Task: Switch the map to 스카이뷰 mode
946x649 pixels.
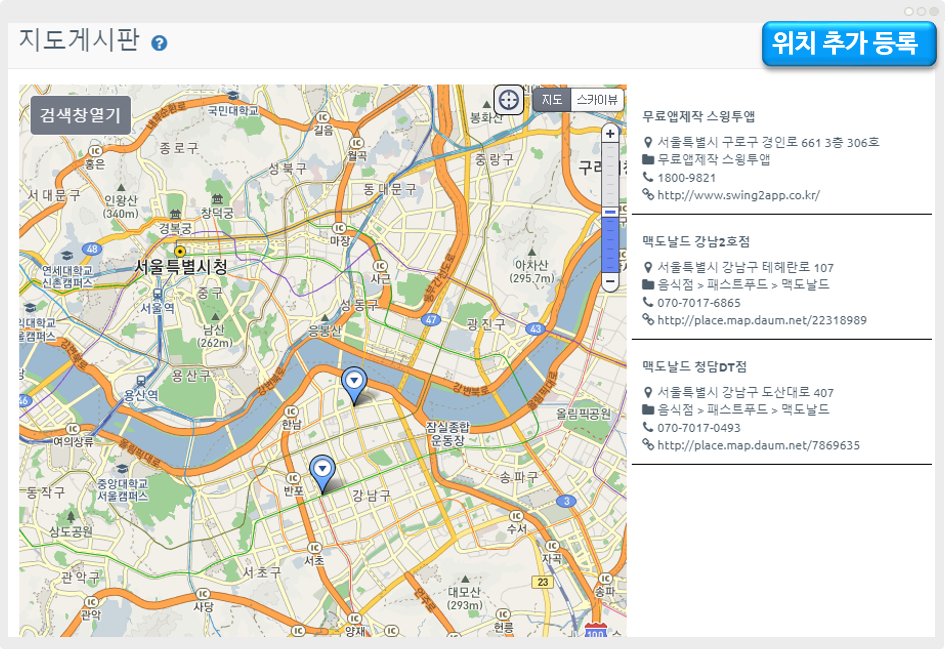Action: pos(597,100)
